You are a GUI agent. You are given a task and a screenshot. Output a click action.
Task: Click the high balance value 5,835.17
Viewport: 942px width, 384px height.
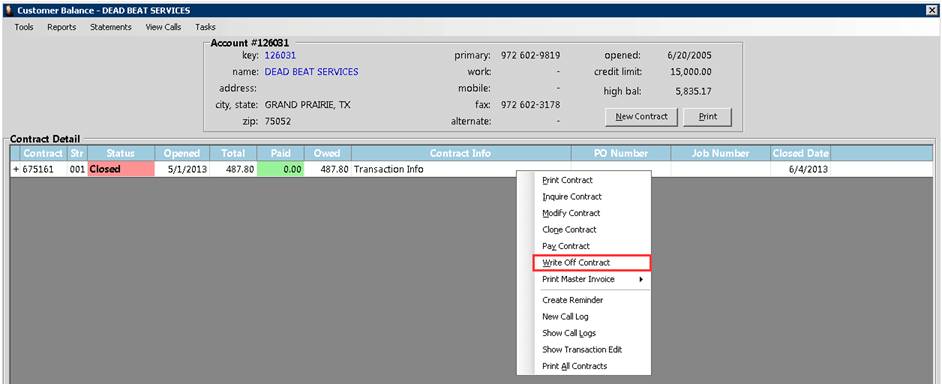pos(694,91)
